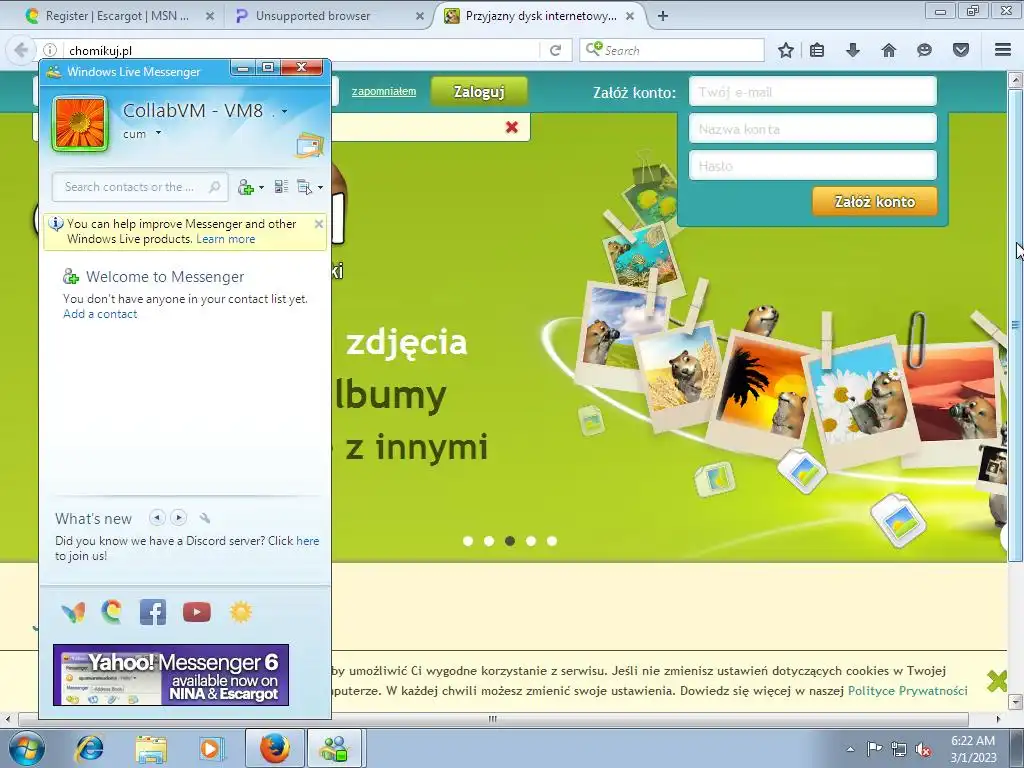Click the Learn more link in Messenger
1024x768 pixels.
[x=225, y=239]
